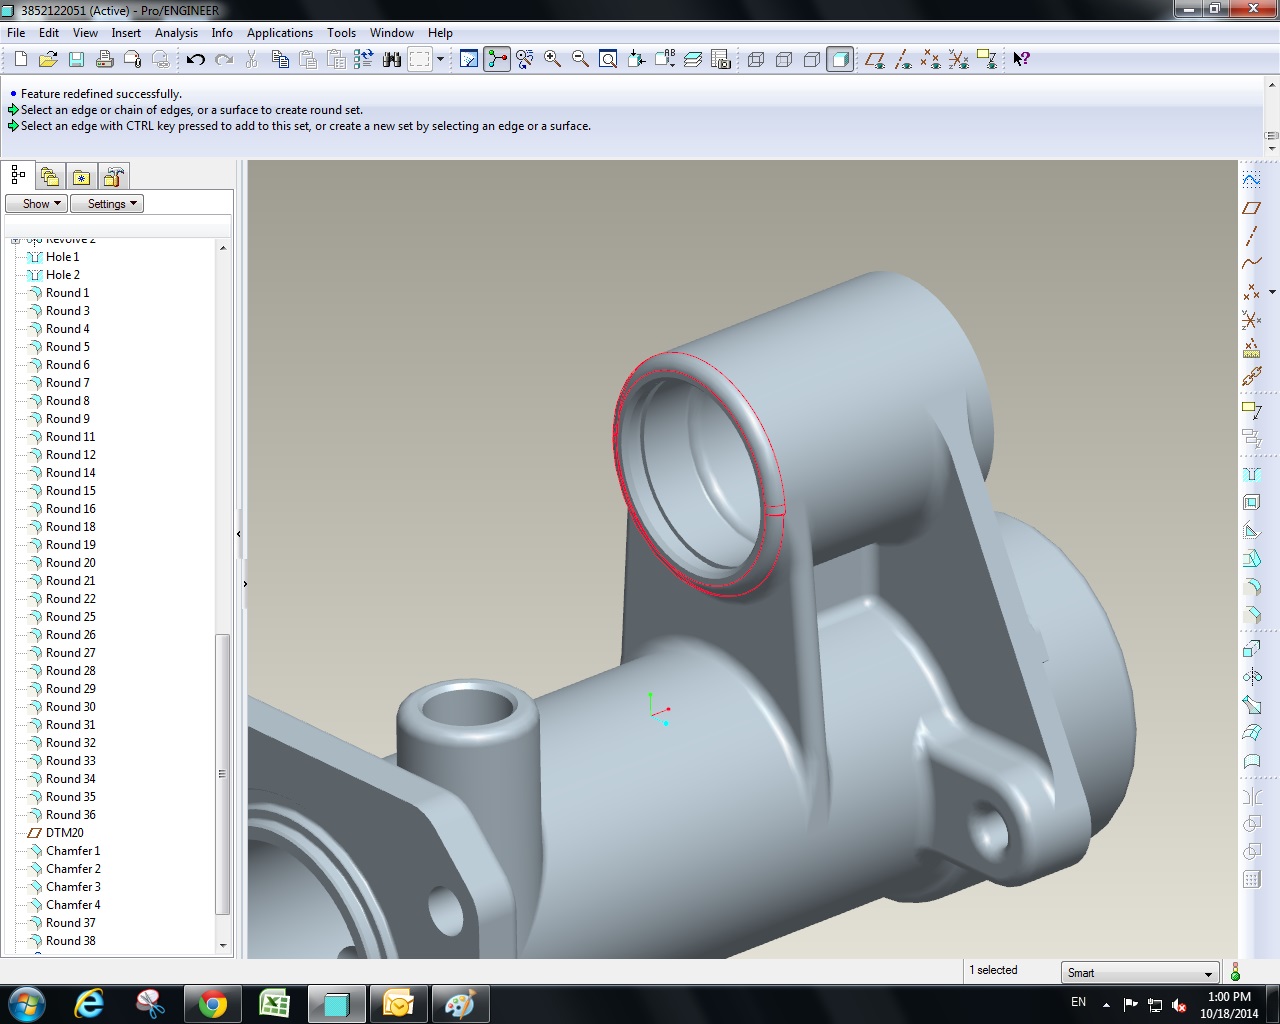Image resolution: width=1280 pixels, height=1024 pixels.
Task: Open the File menu
Action: click(x=16, y=33)
